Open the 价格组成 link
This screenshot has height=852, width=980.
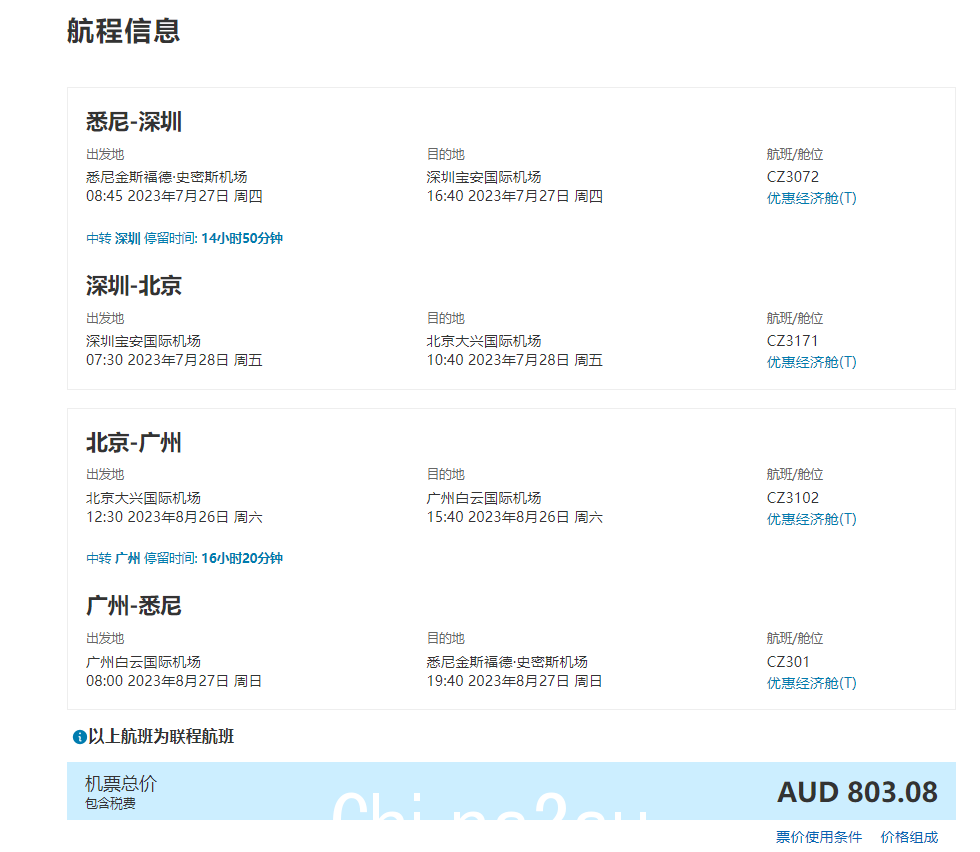[x=909, y=837]
